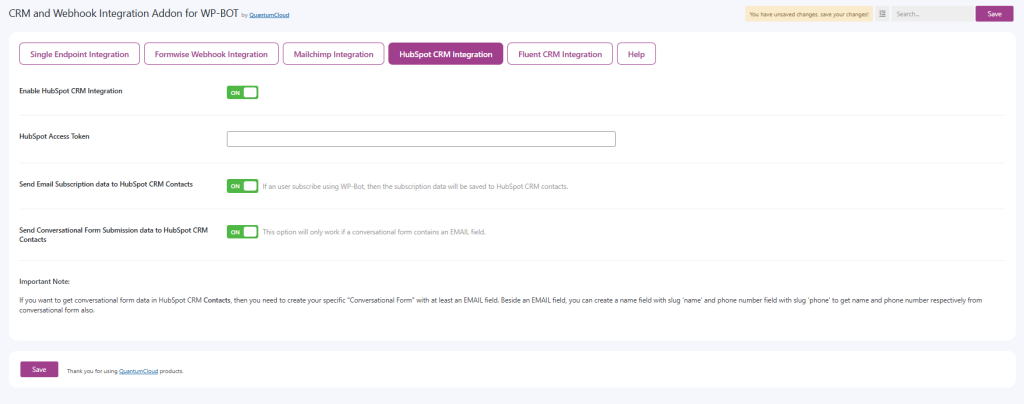
Task: Click the HubSpot Access Token label
Action: tap(54, 136)
